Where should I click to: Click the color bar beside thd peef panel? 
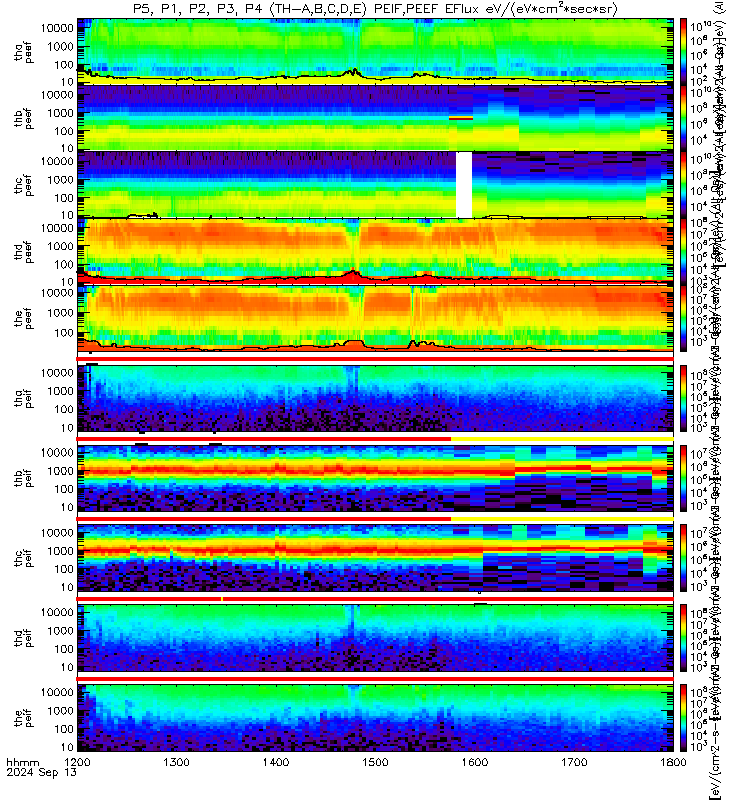684,252
